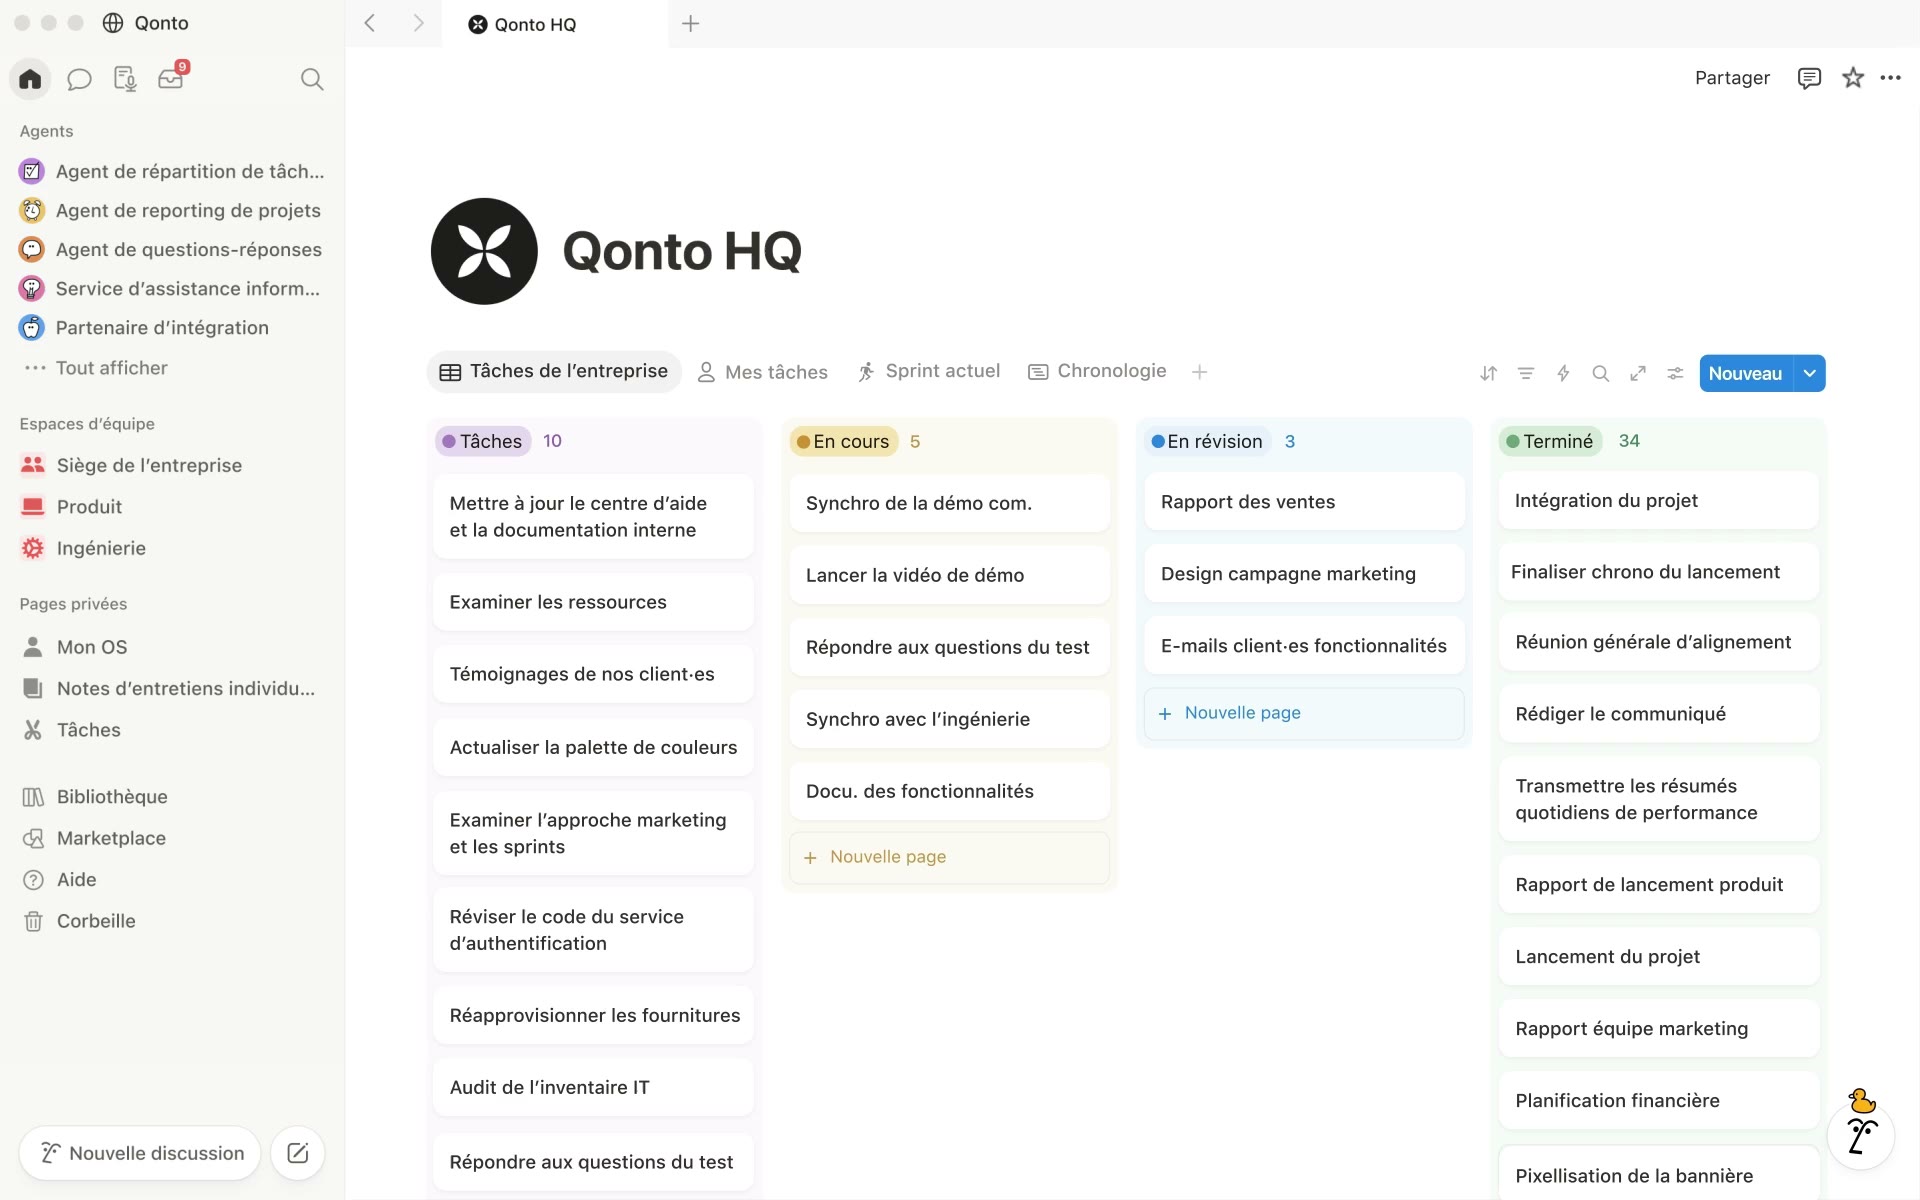
Task: Click the Tâches column status tag
Action: 483,441
